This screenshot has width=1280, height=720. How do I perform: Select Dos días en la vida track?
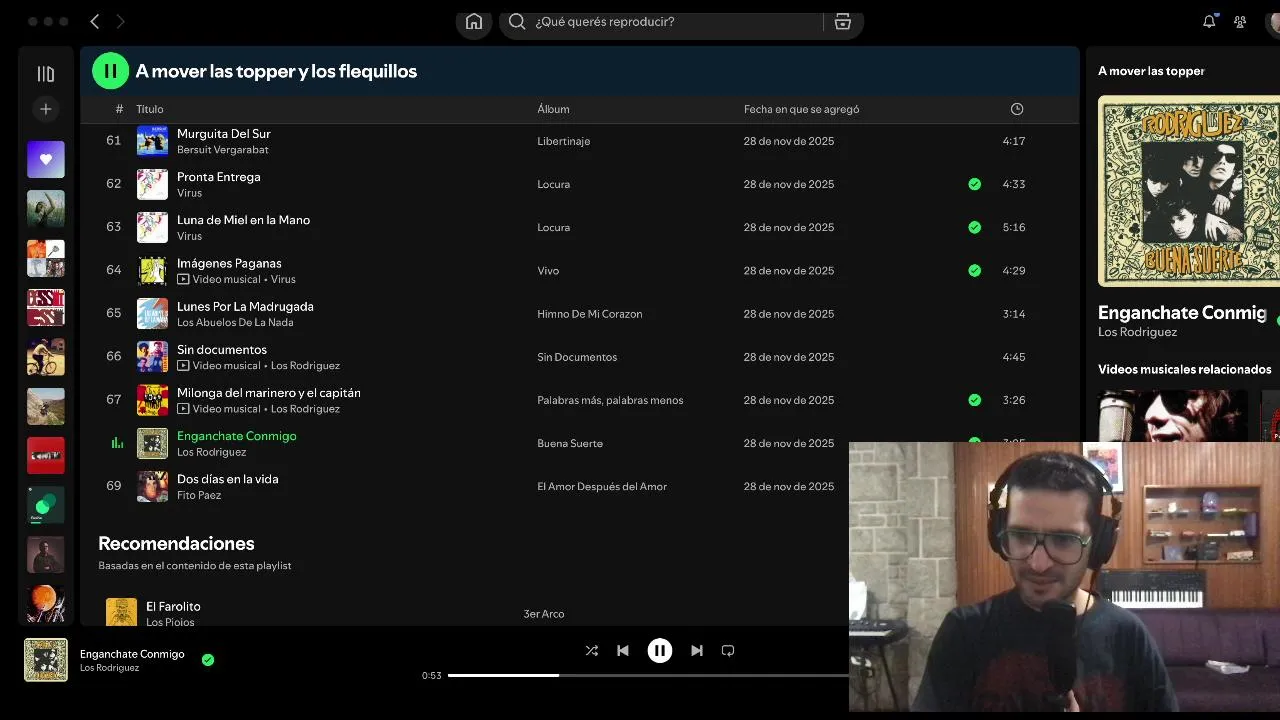tap(227, 479)
